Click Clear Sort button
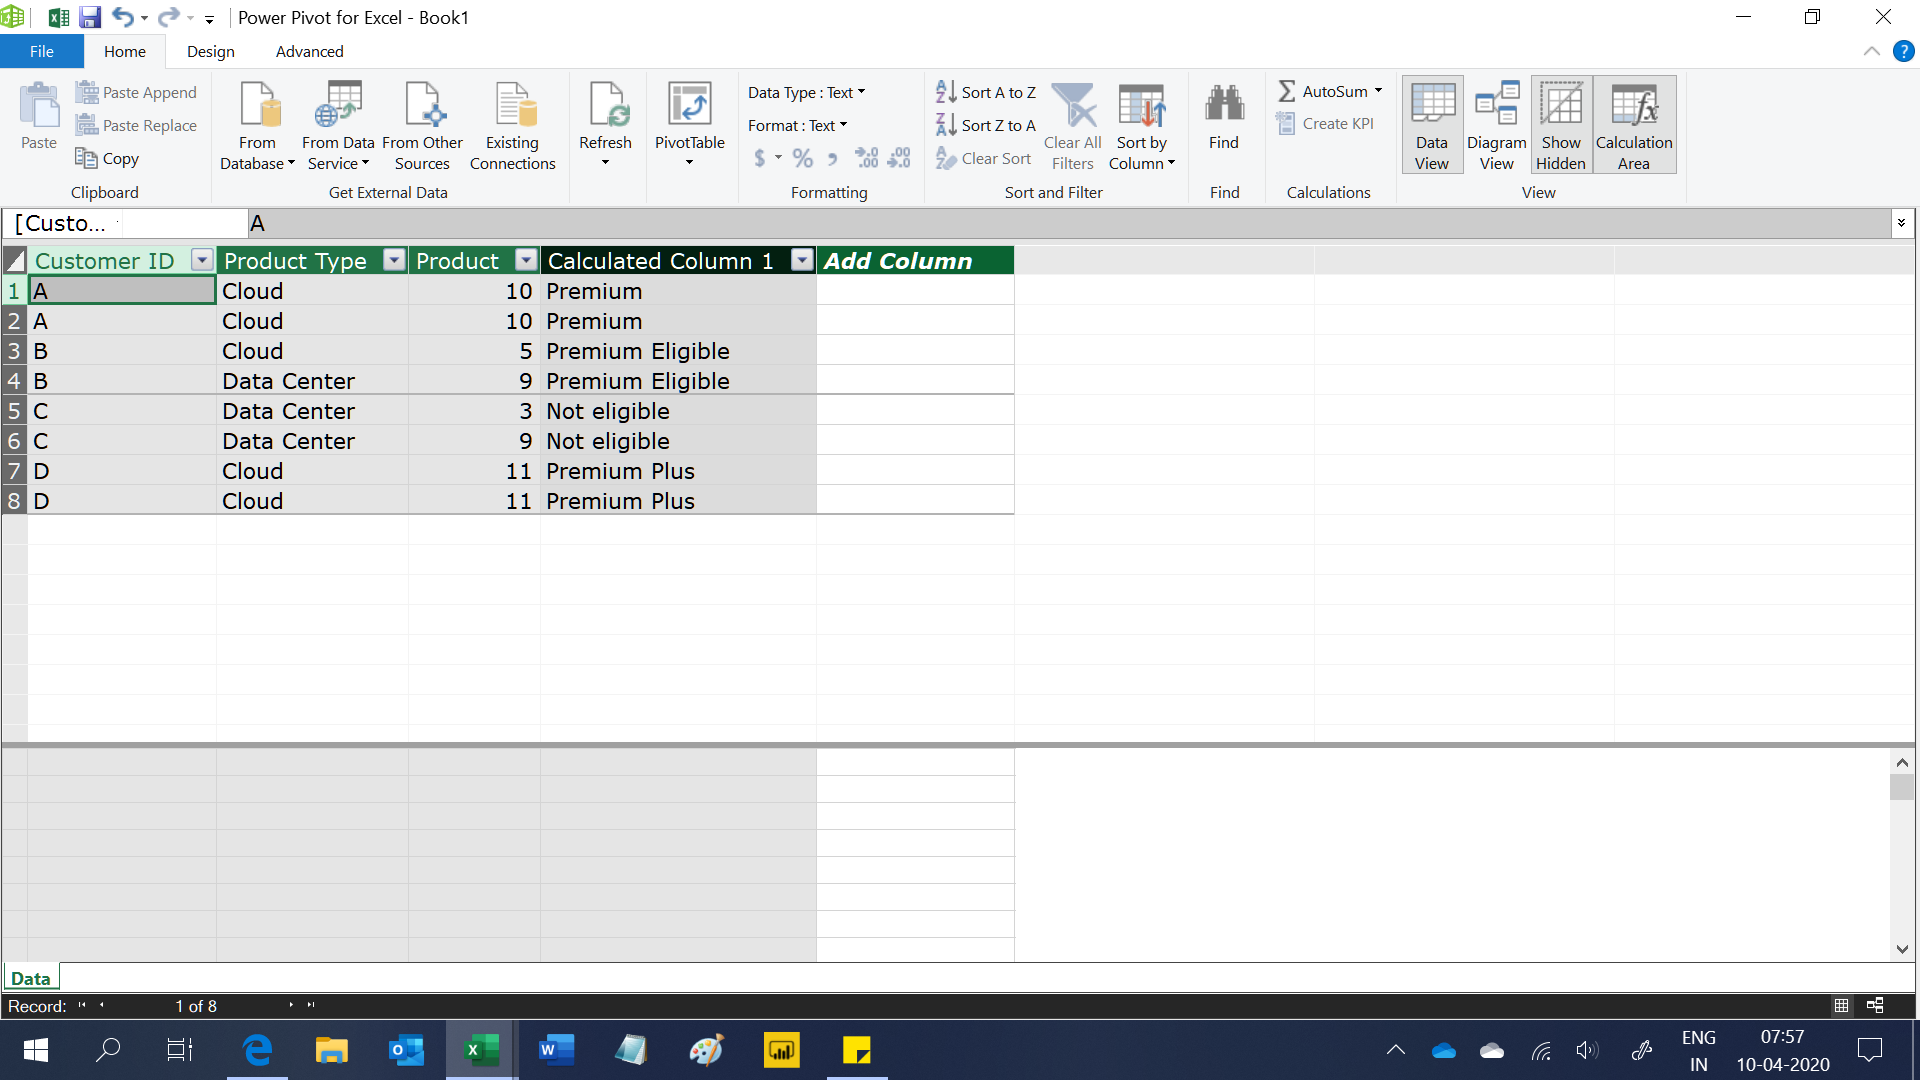This screenshot has height=1080, width=1920. (983, 158)
